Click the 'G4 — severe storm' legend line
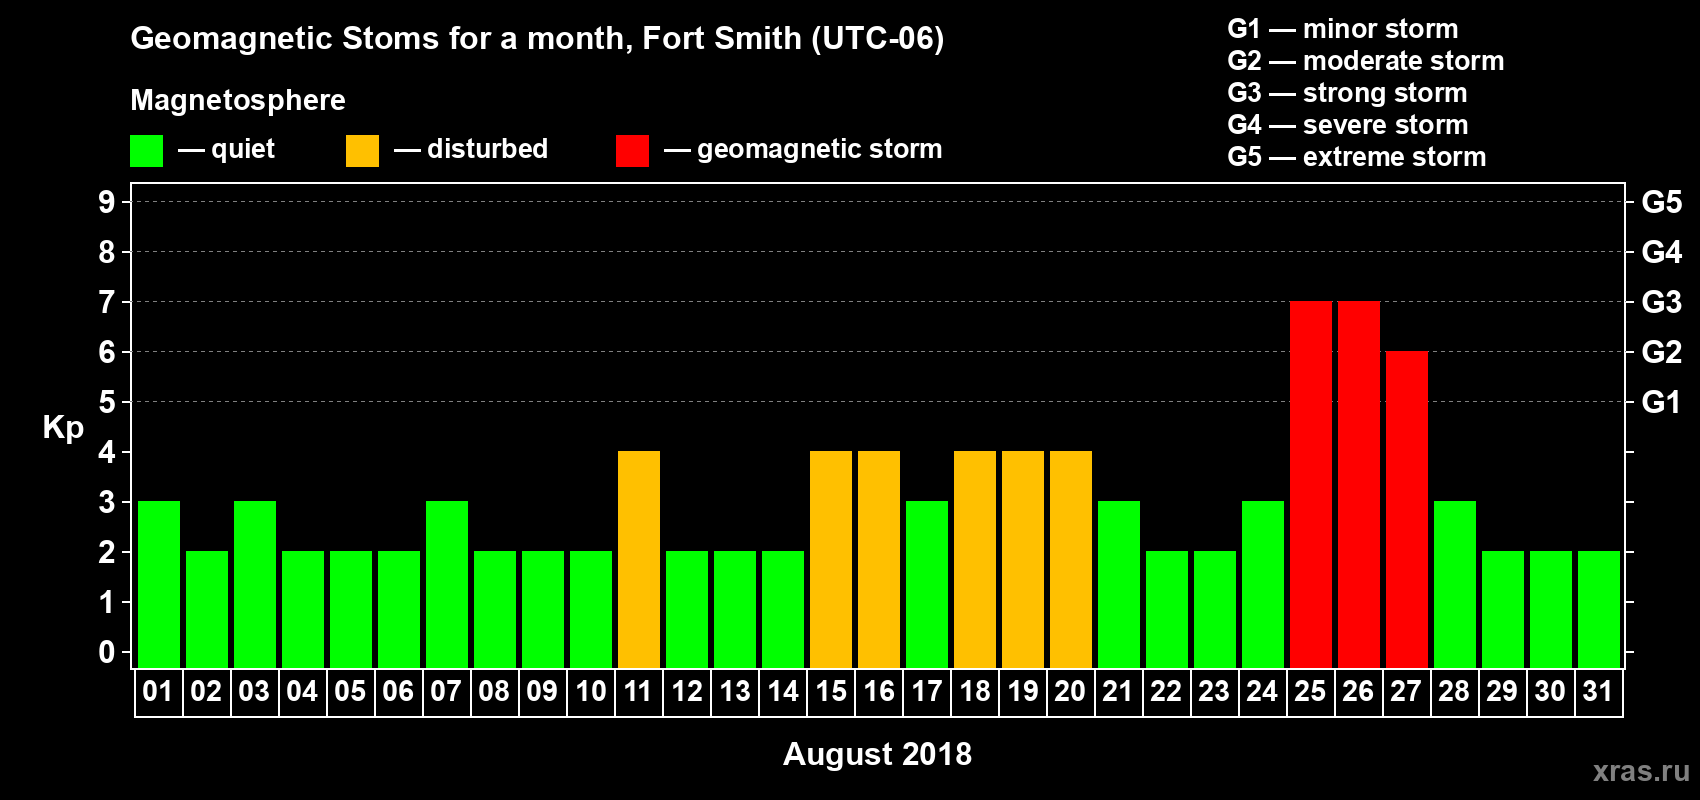The image size is (1700, 800). 1348,125
